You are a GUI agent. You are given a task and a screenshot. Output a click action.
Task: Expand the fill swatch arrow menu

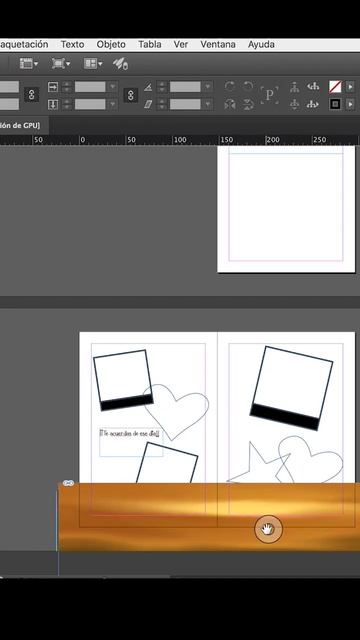350,87
